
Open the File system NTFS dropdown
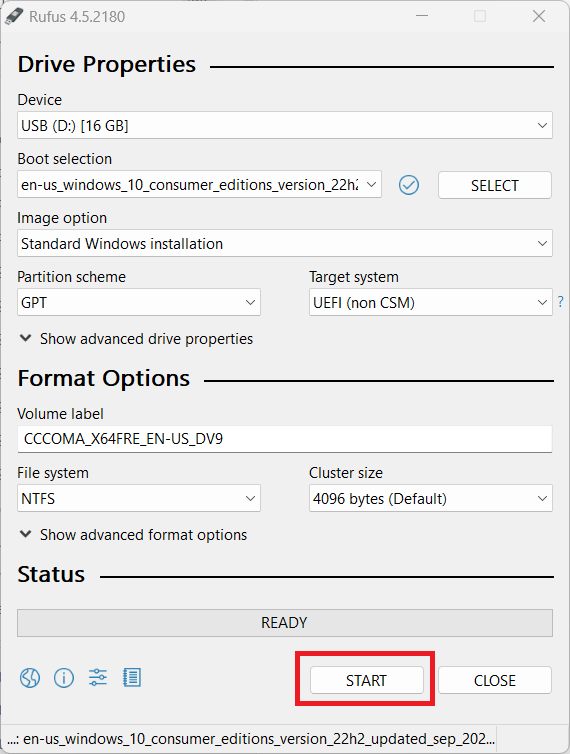click(x=139, y=498)
